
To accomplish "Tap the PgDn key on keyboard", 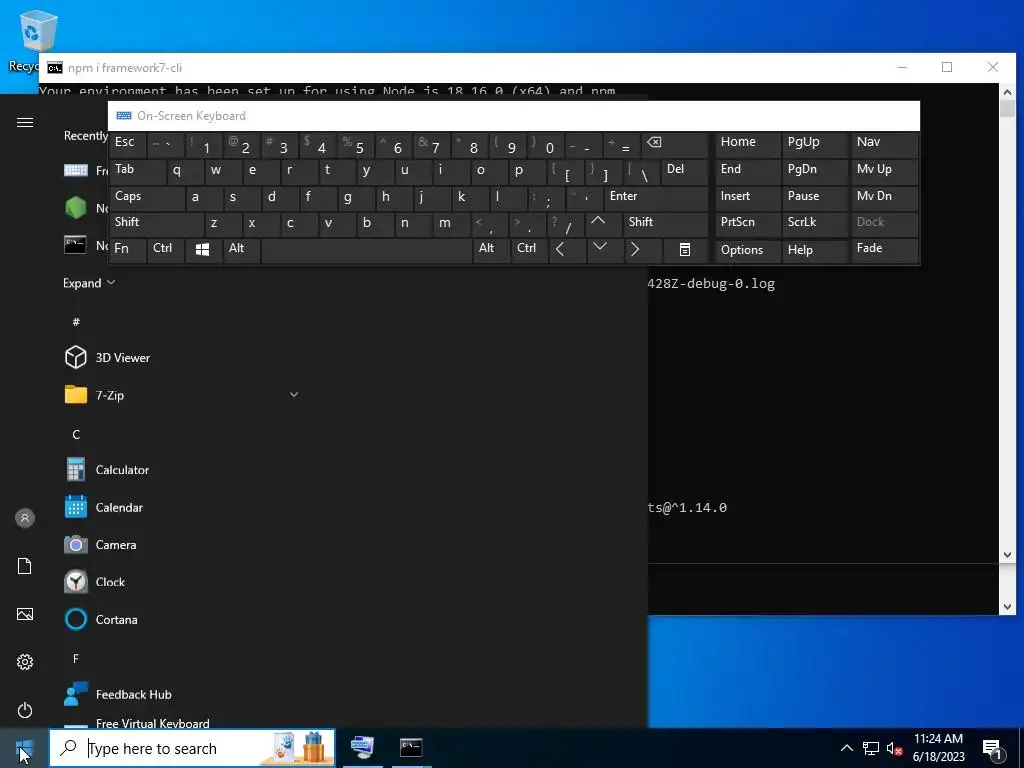I will point(814,171).
